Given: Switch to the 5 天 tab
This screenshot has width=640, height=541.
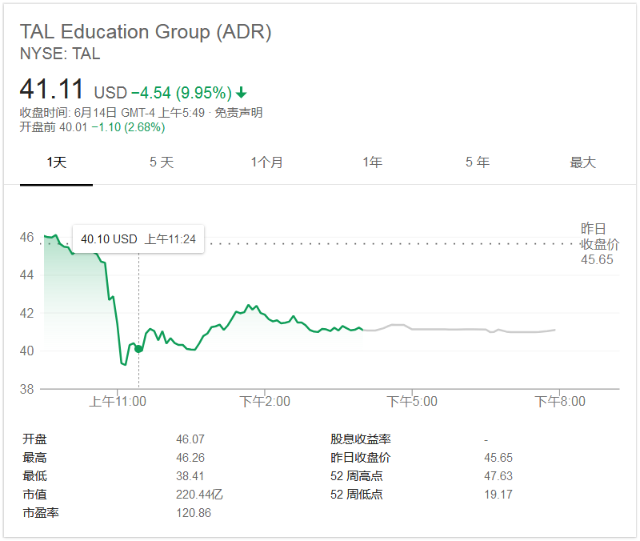Looking at the screenshot, I should pyautogui.click(x=161, y=162).
